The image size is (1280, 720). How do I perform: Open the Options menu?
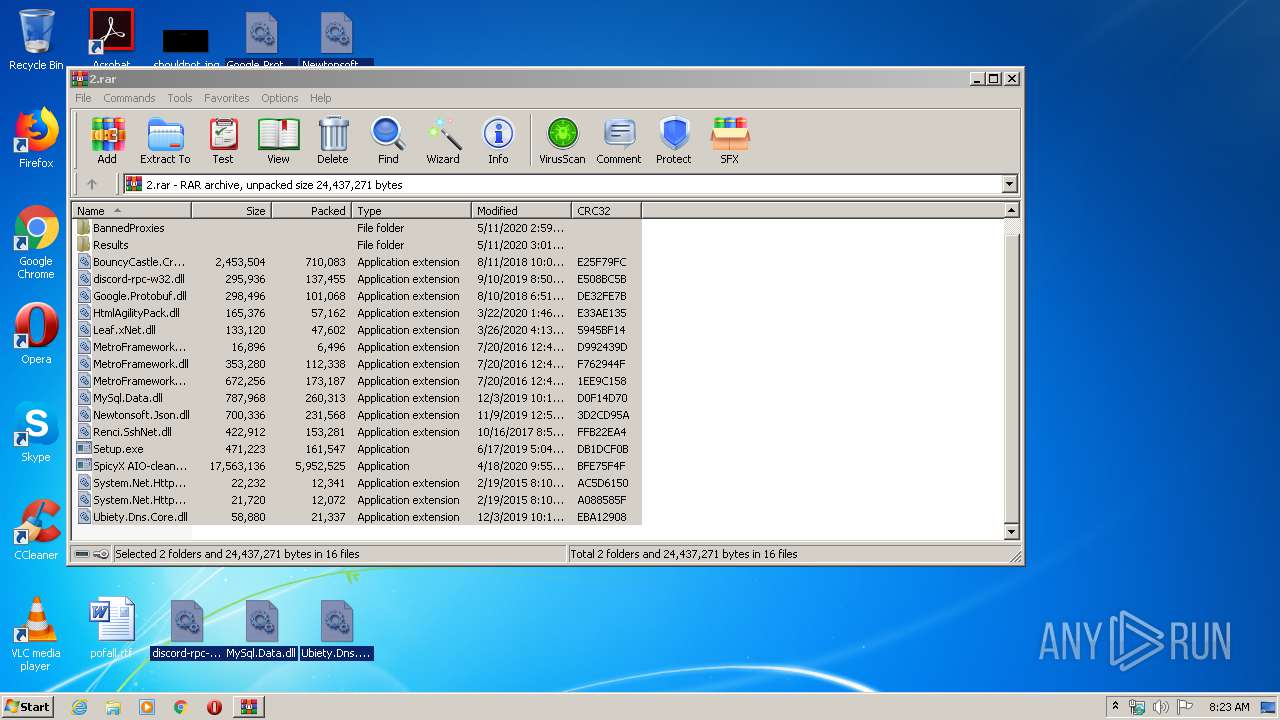point(280,98)
